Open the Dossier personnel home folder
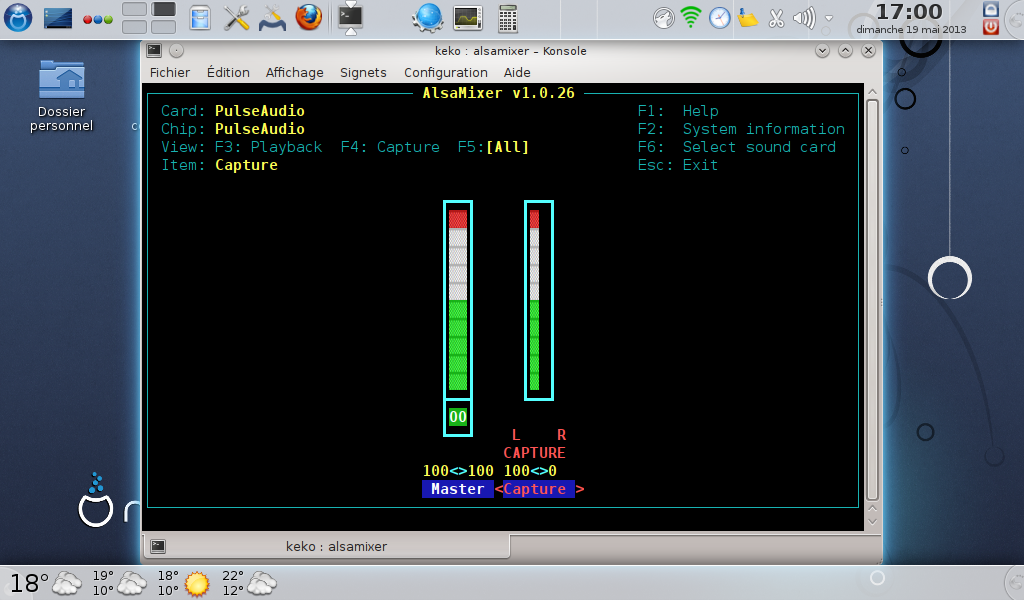The image size is (1024, 600). tap(61, 96)
